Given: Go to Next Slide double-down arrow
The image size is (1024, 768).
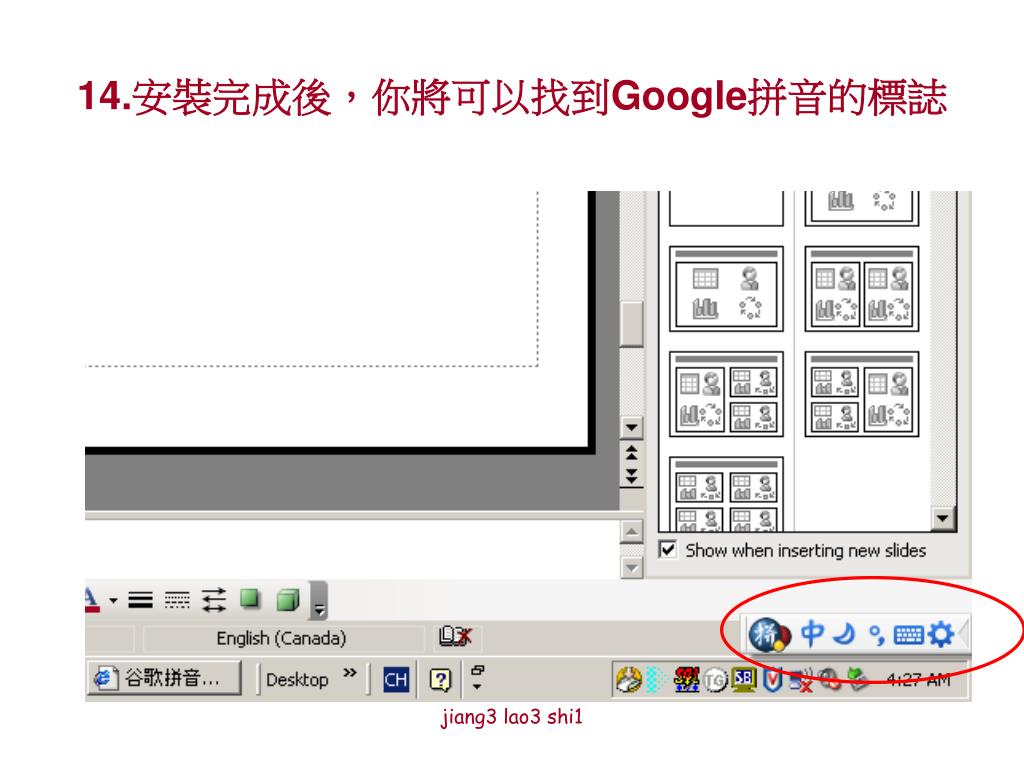Looking at the screenshot, I should (632, 475).
